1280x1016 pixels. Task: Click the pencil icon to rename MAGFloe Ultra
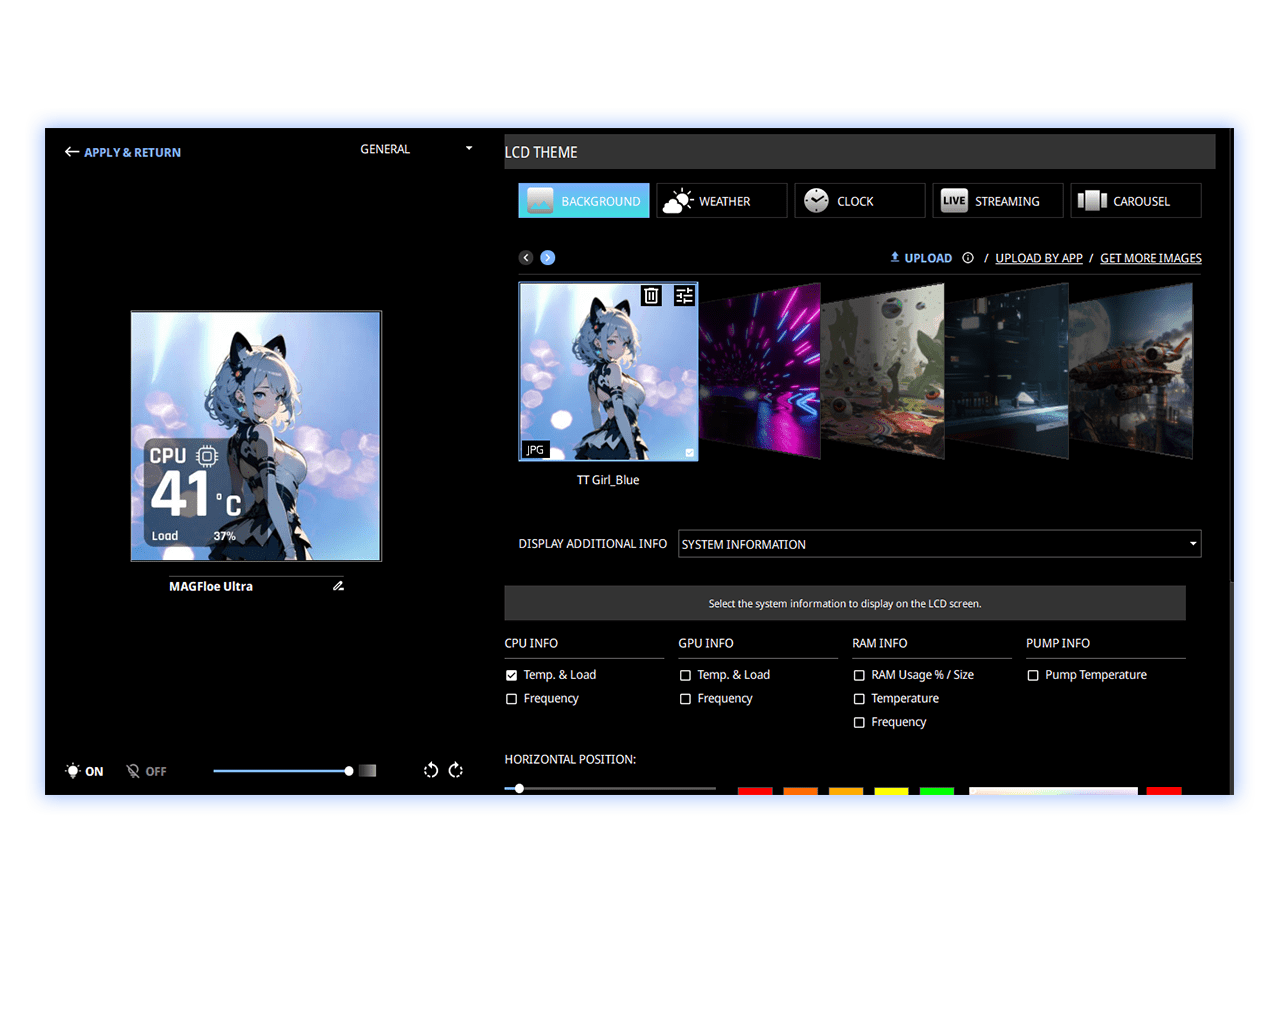pyautogui.click(x=338, y=586)
